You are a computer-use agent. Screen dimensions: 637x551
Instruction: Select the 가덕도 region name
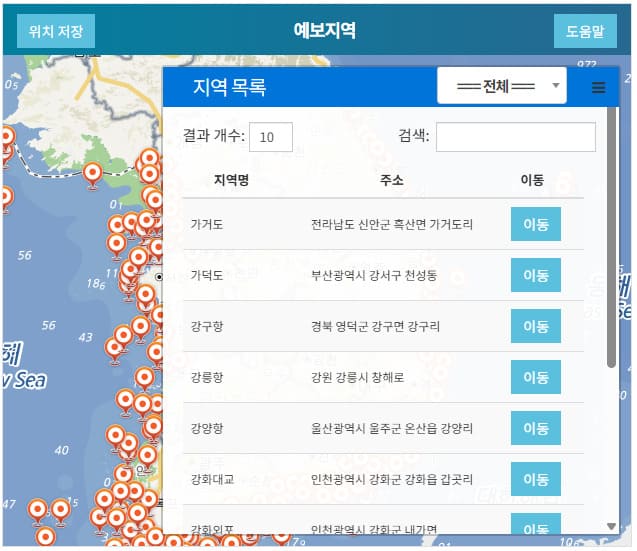(x=207, y=276)
